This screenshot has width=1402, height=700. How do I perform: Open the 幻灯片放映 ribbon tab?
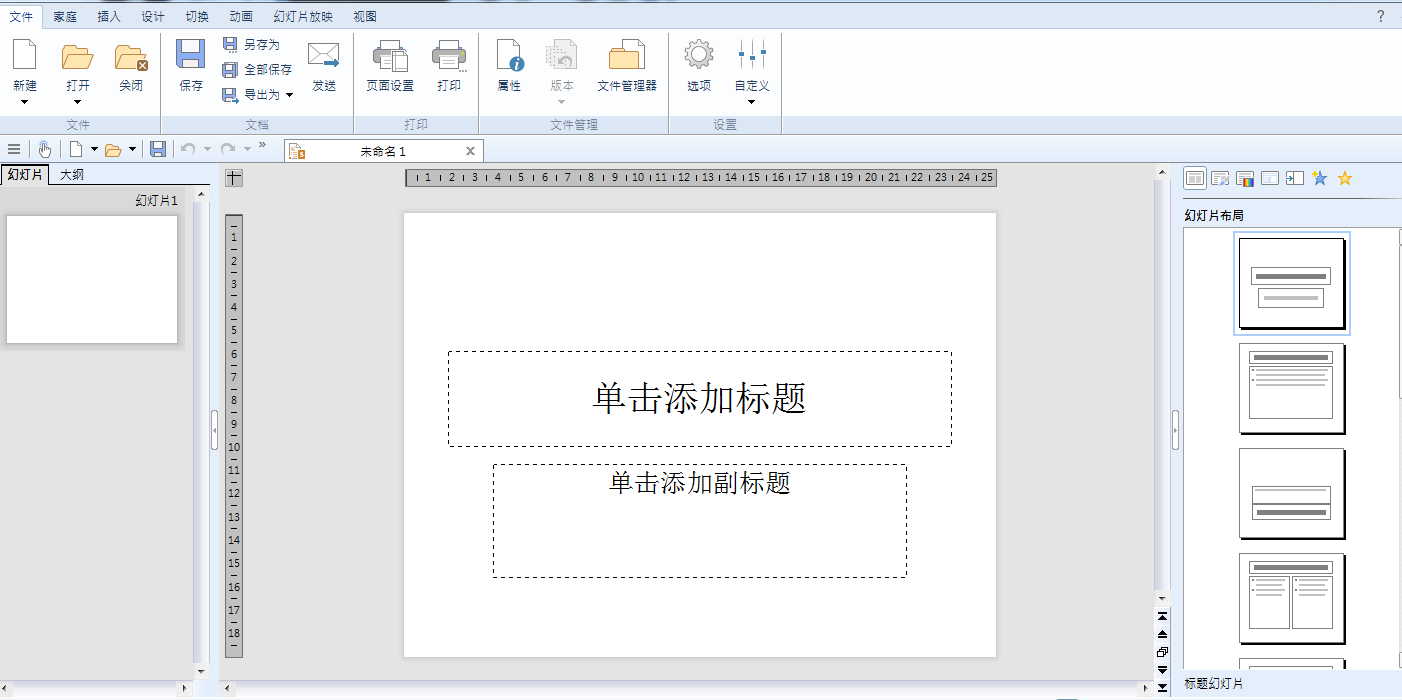(x=303, y=17)
